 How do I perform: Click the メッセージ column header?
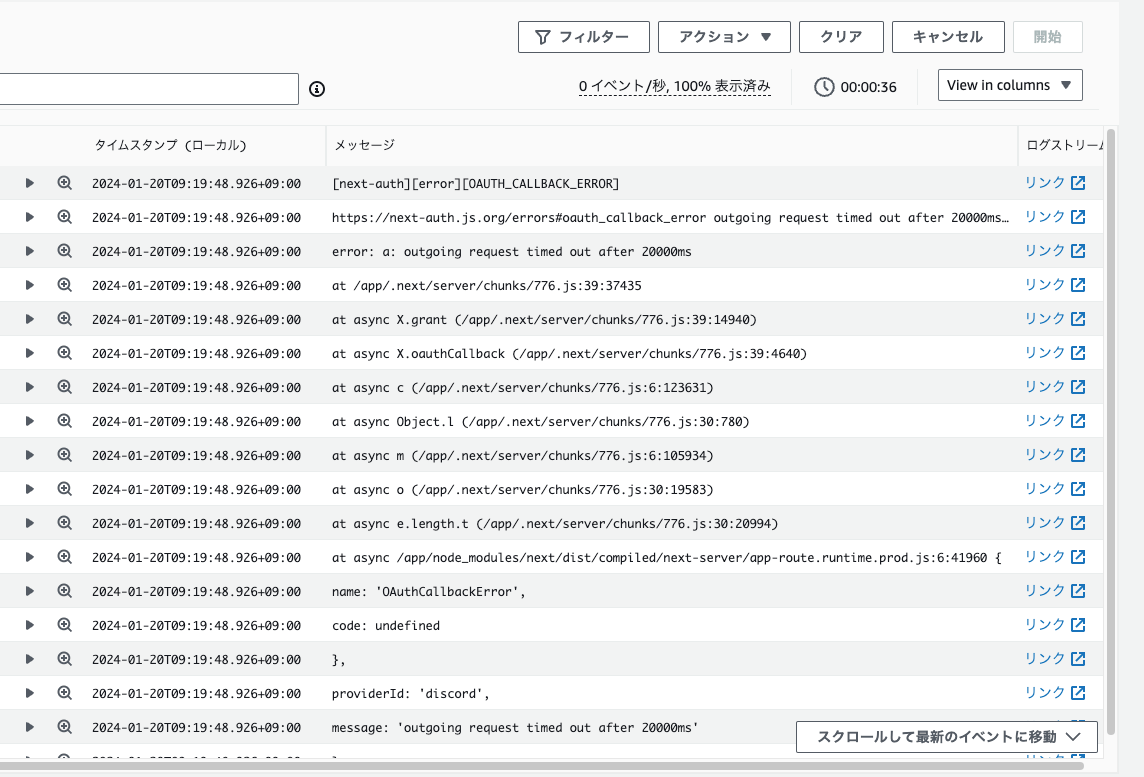[364, 145]
